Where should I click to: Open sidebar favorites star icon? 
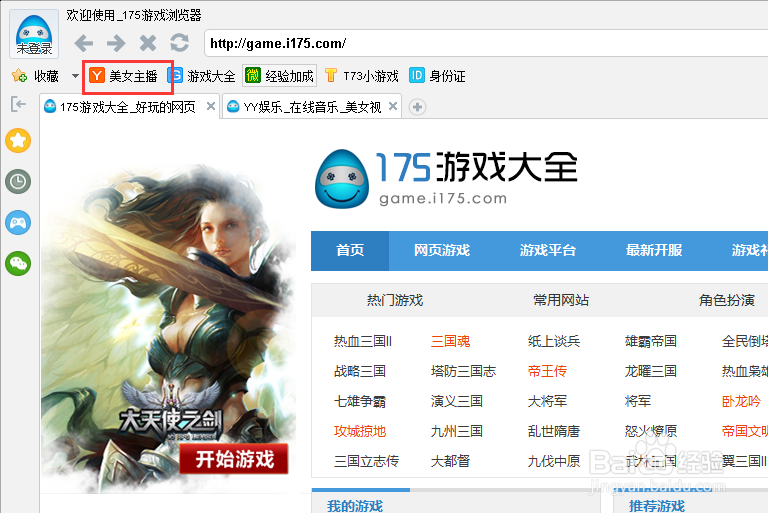pyautogui.click(x=18, y=141)
